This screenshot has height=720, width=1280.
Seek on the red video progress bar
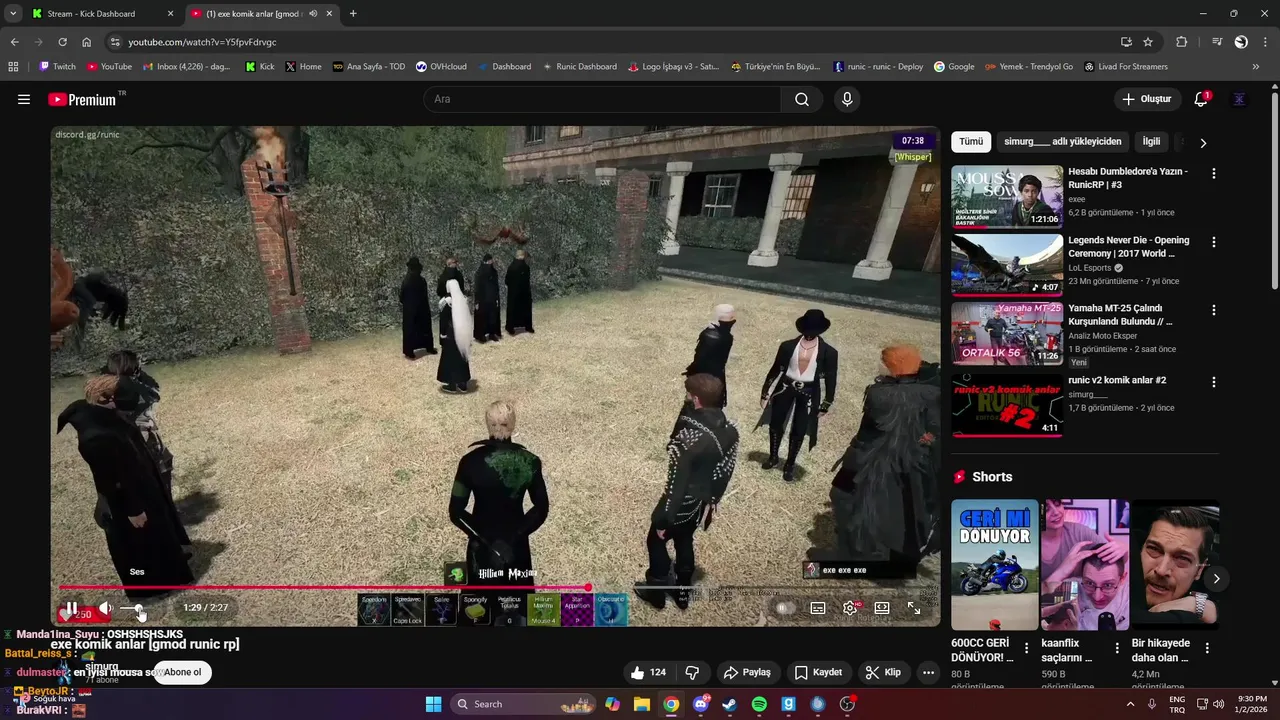click(x=496, y=588)
